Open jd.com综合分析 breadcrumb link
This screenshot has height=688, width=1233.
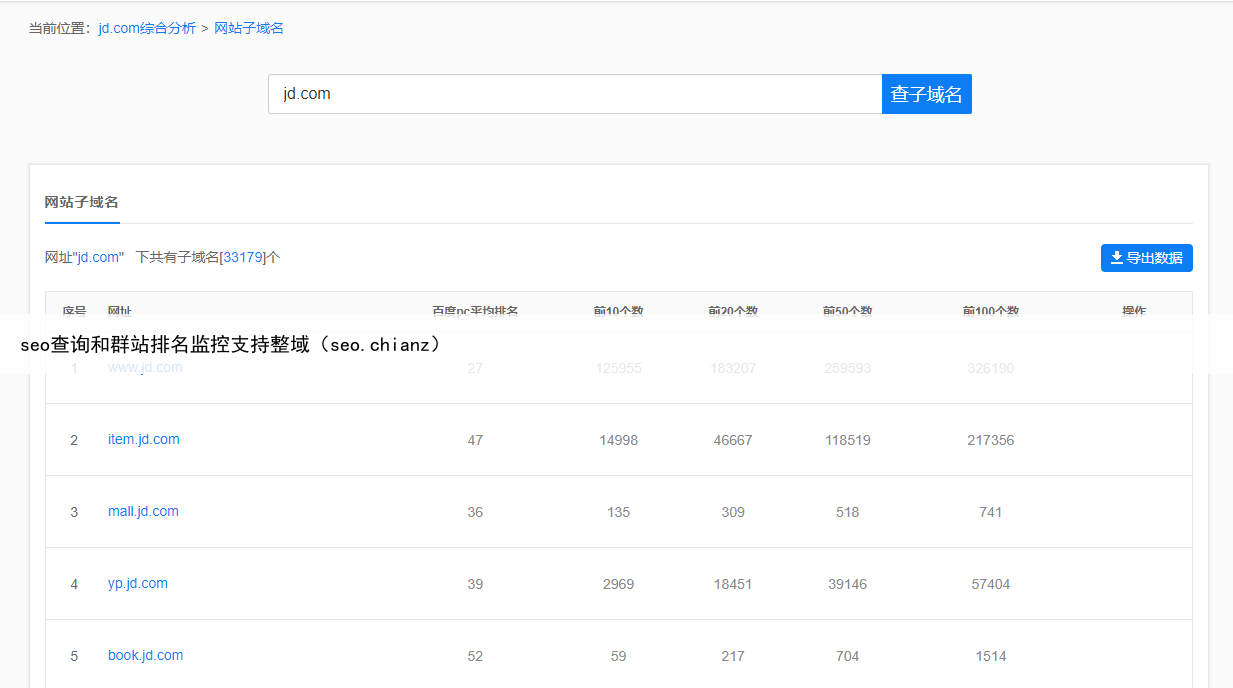147,28
